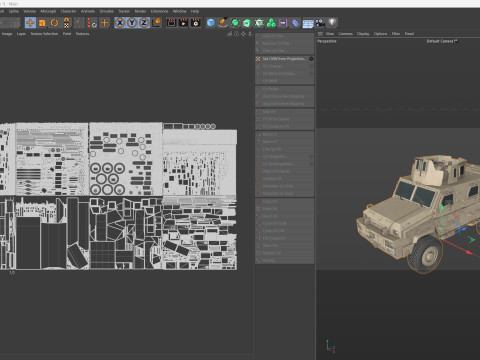480x360 pixels.
Task: Click the Boundary to Circle command
Action: (284, 186)
